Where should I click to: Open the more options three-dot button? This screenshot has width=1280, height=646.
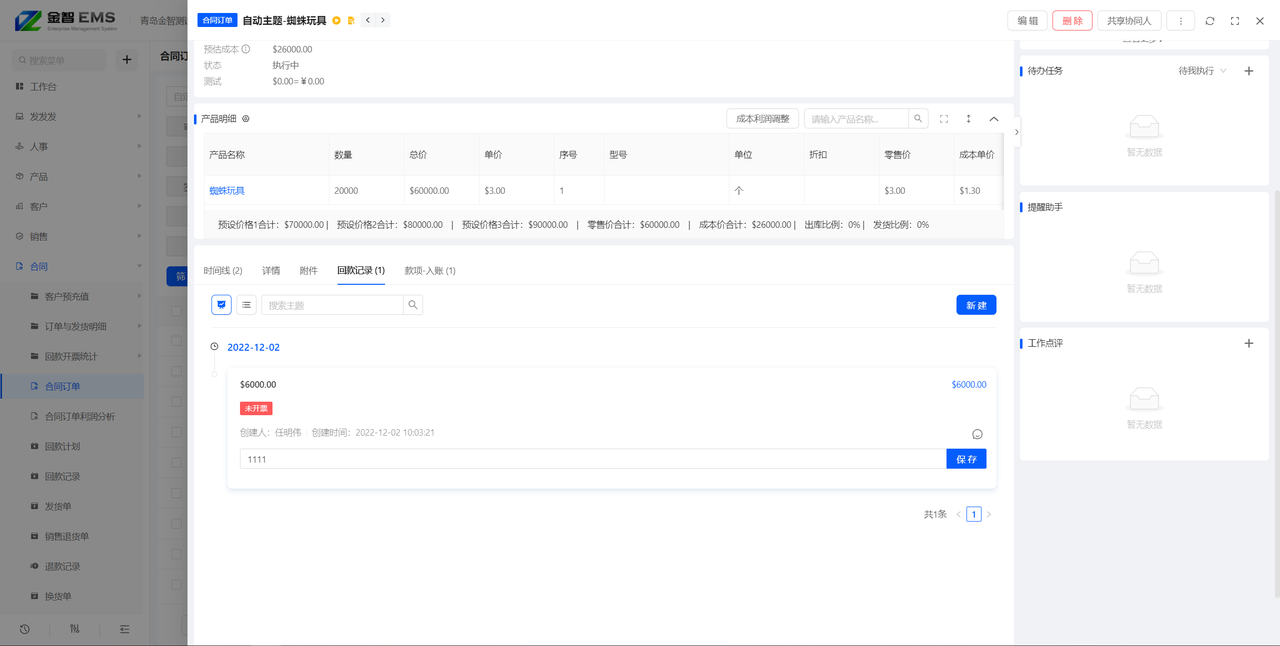(x=1181, y=21)
